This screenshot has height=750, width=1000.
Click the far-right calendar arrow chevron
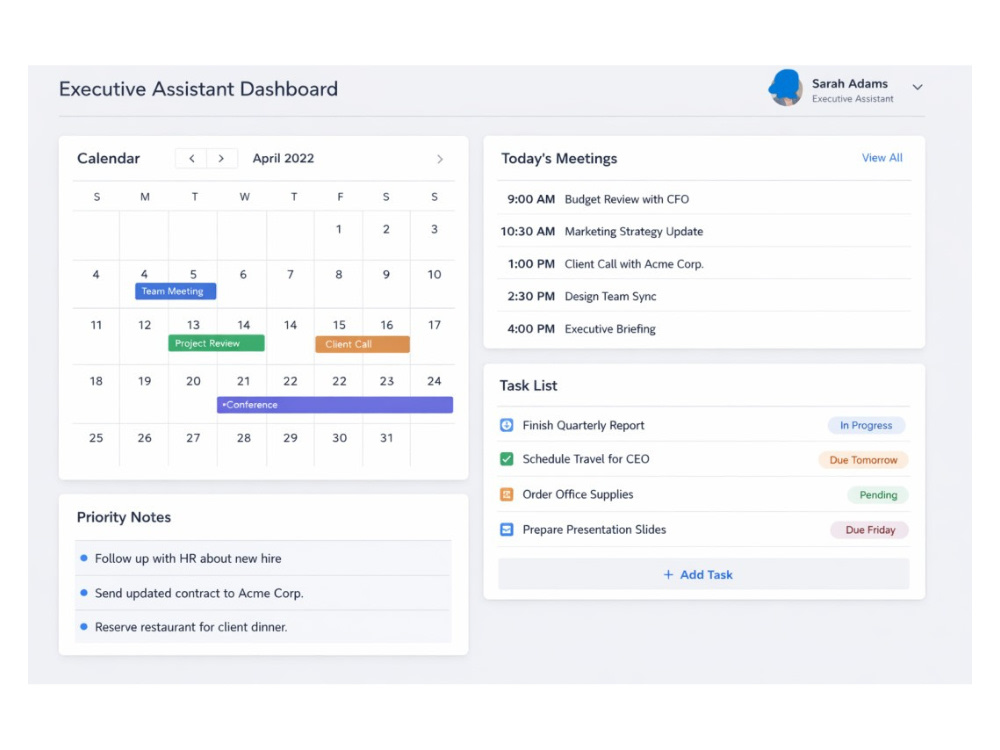coord(439,159)
